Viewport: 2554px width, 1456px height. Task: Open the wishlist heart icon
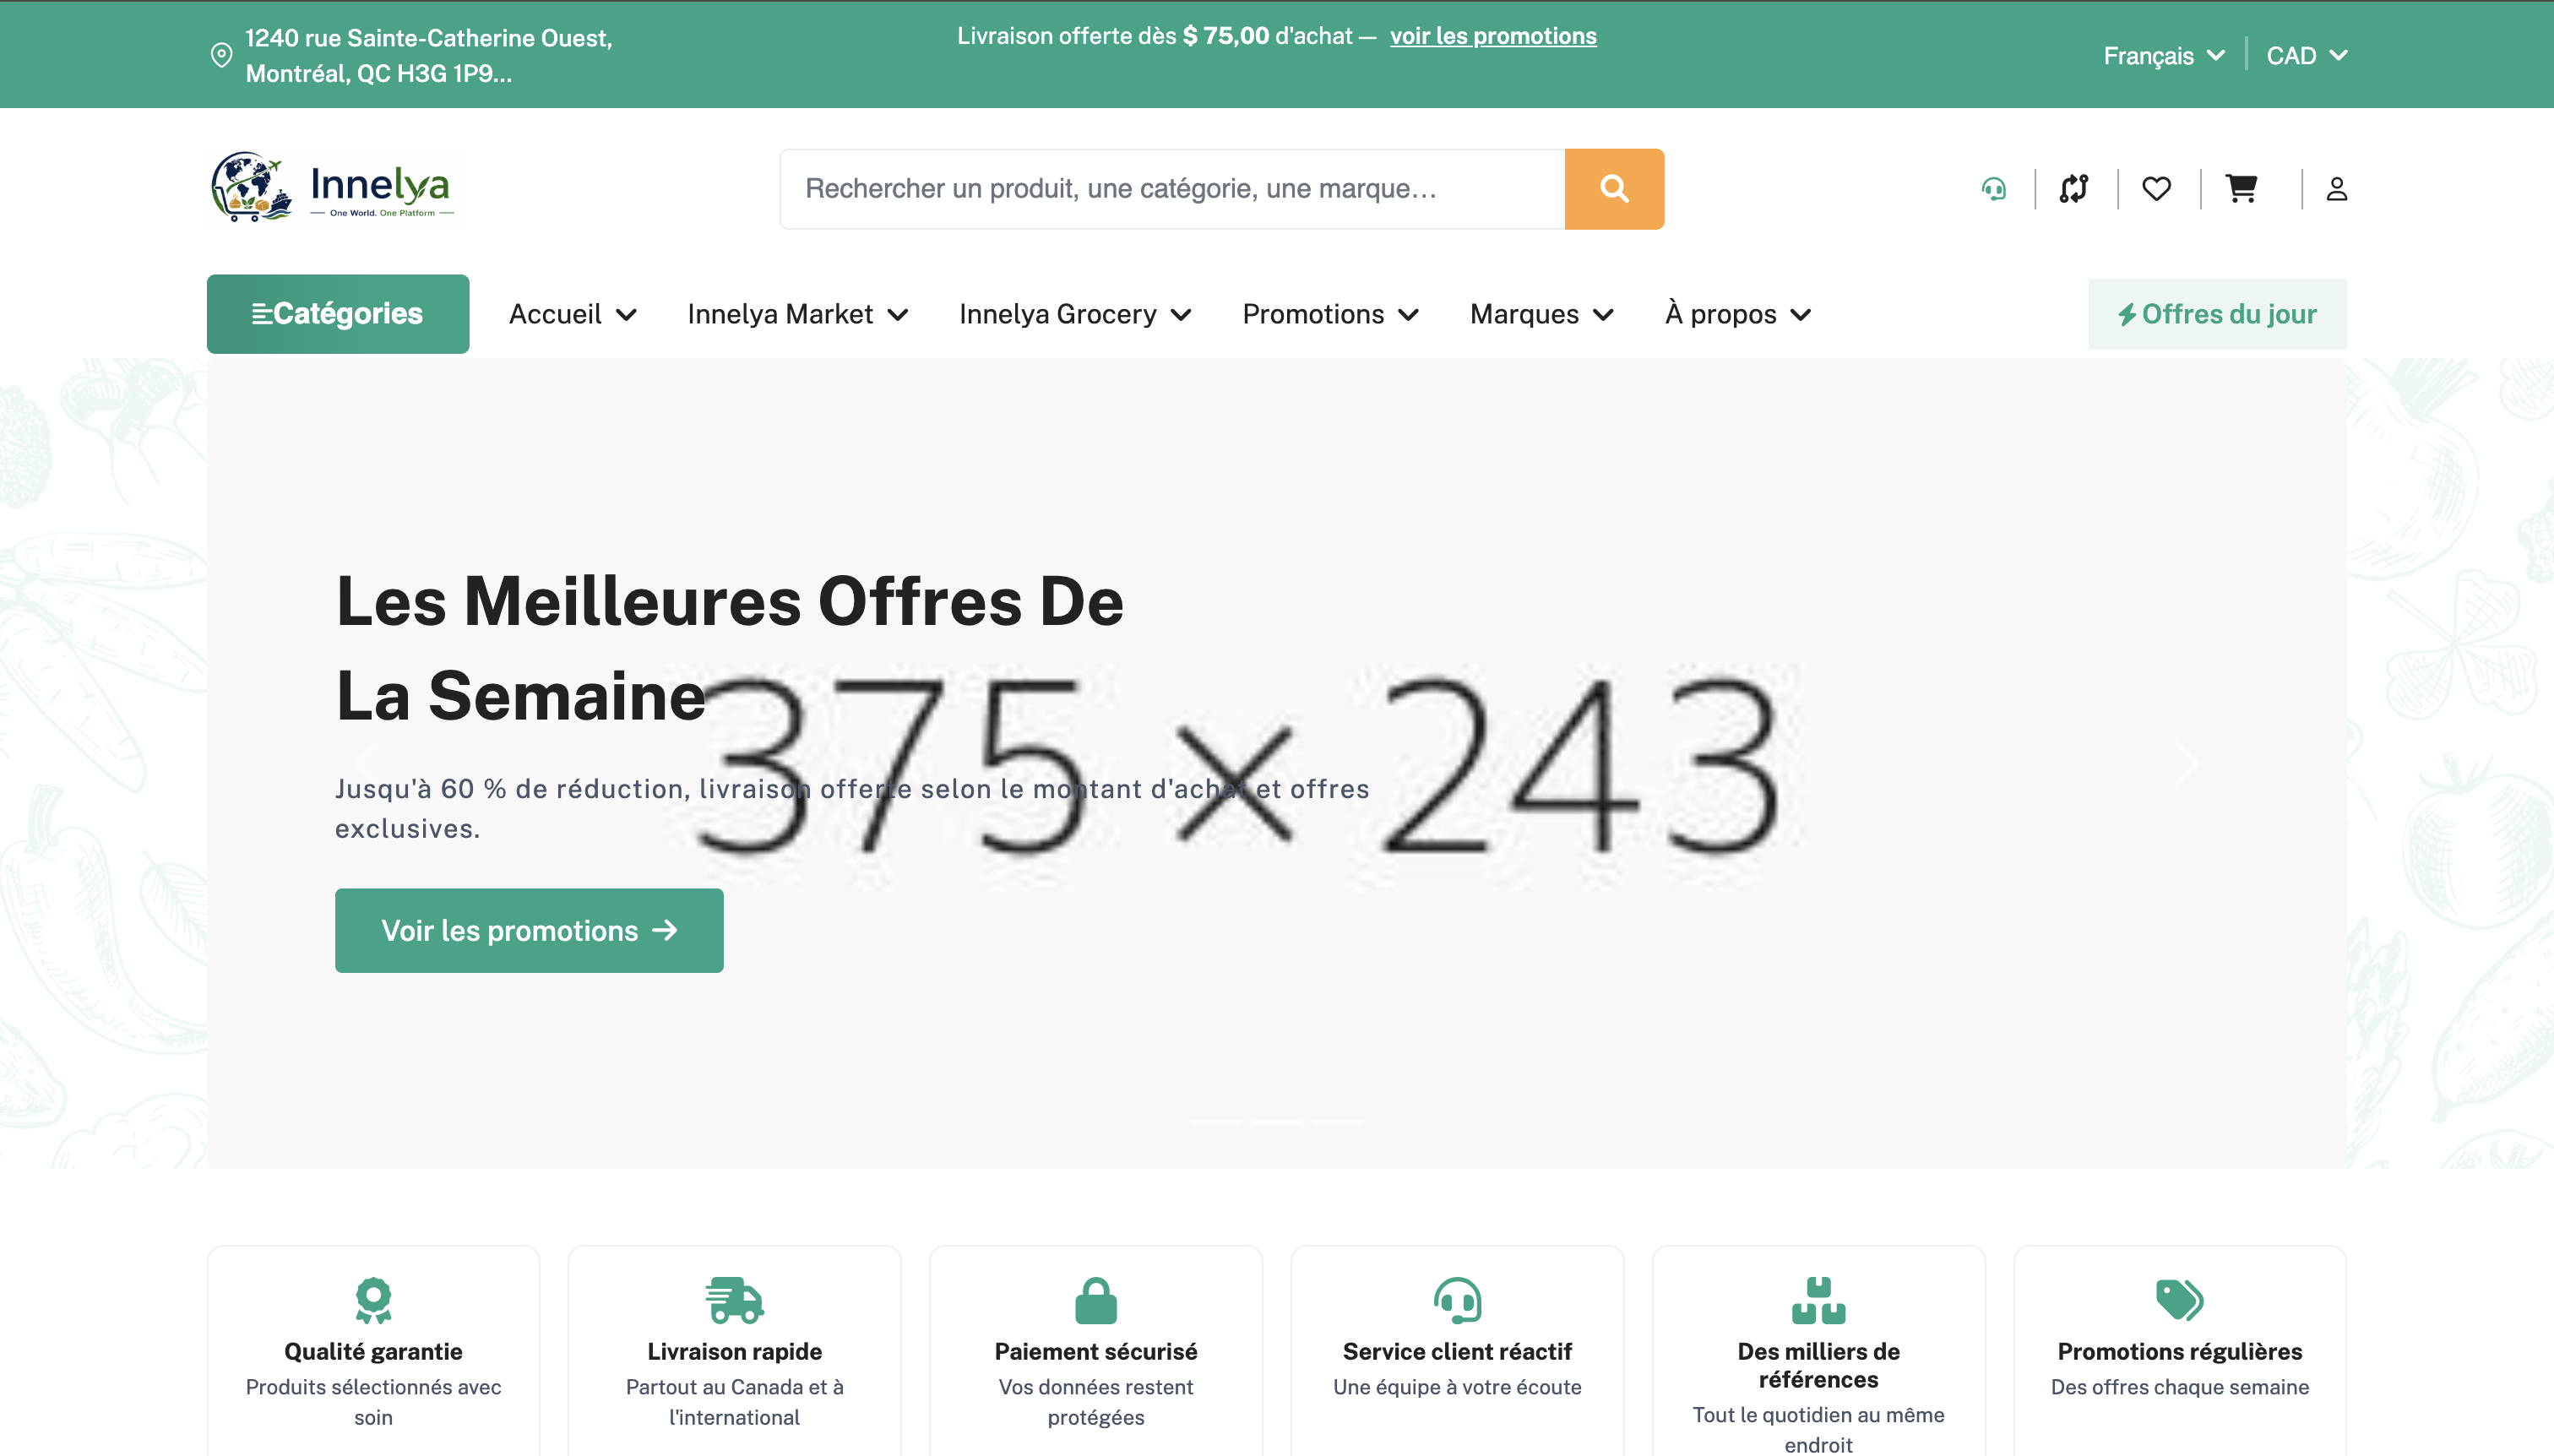click(2157, 189)
